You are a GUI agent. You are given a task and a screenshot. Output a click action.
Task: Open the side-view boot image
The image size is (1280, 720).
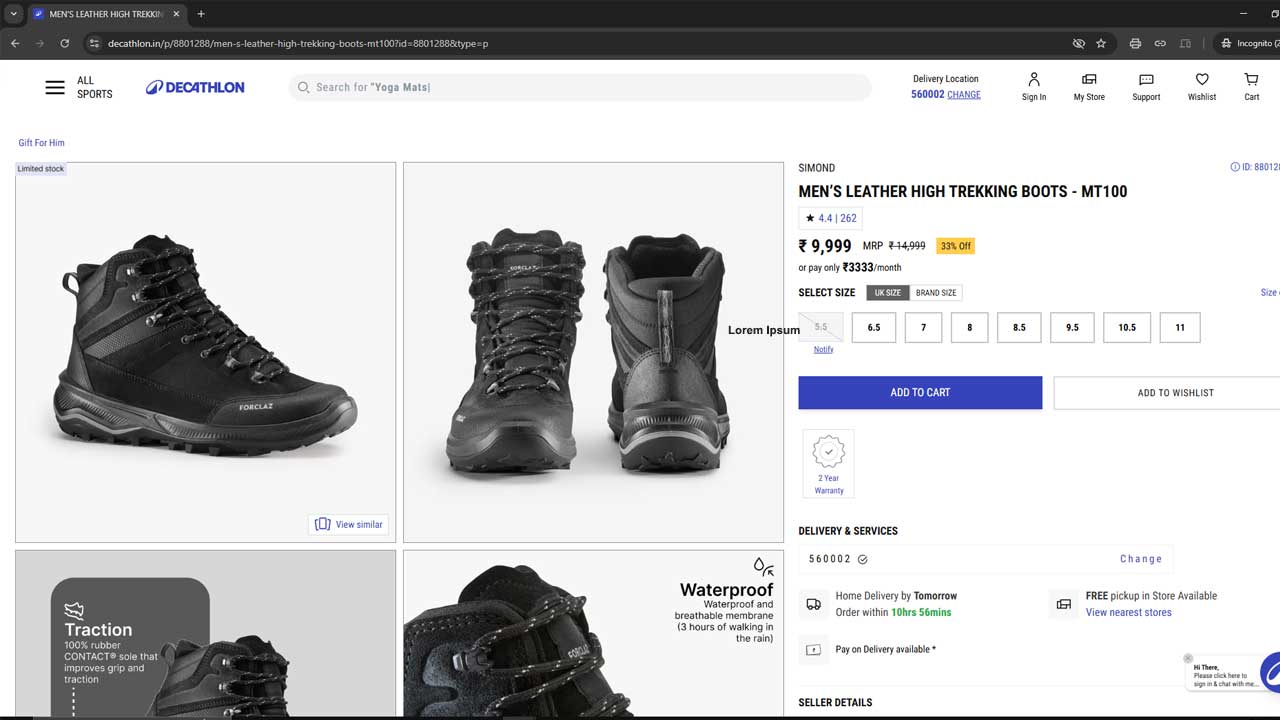(205, 352)
